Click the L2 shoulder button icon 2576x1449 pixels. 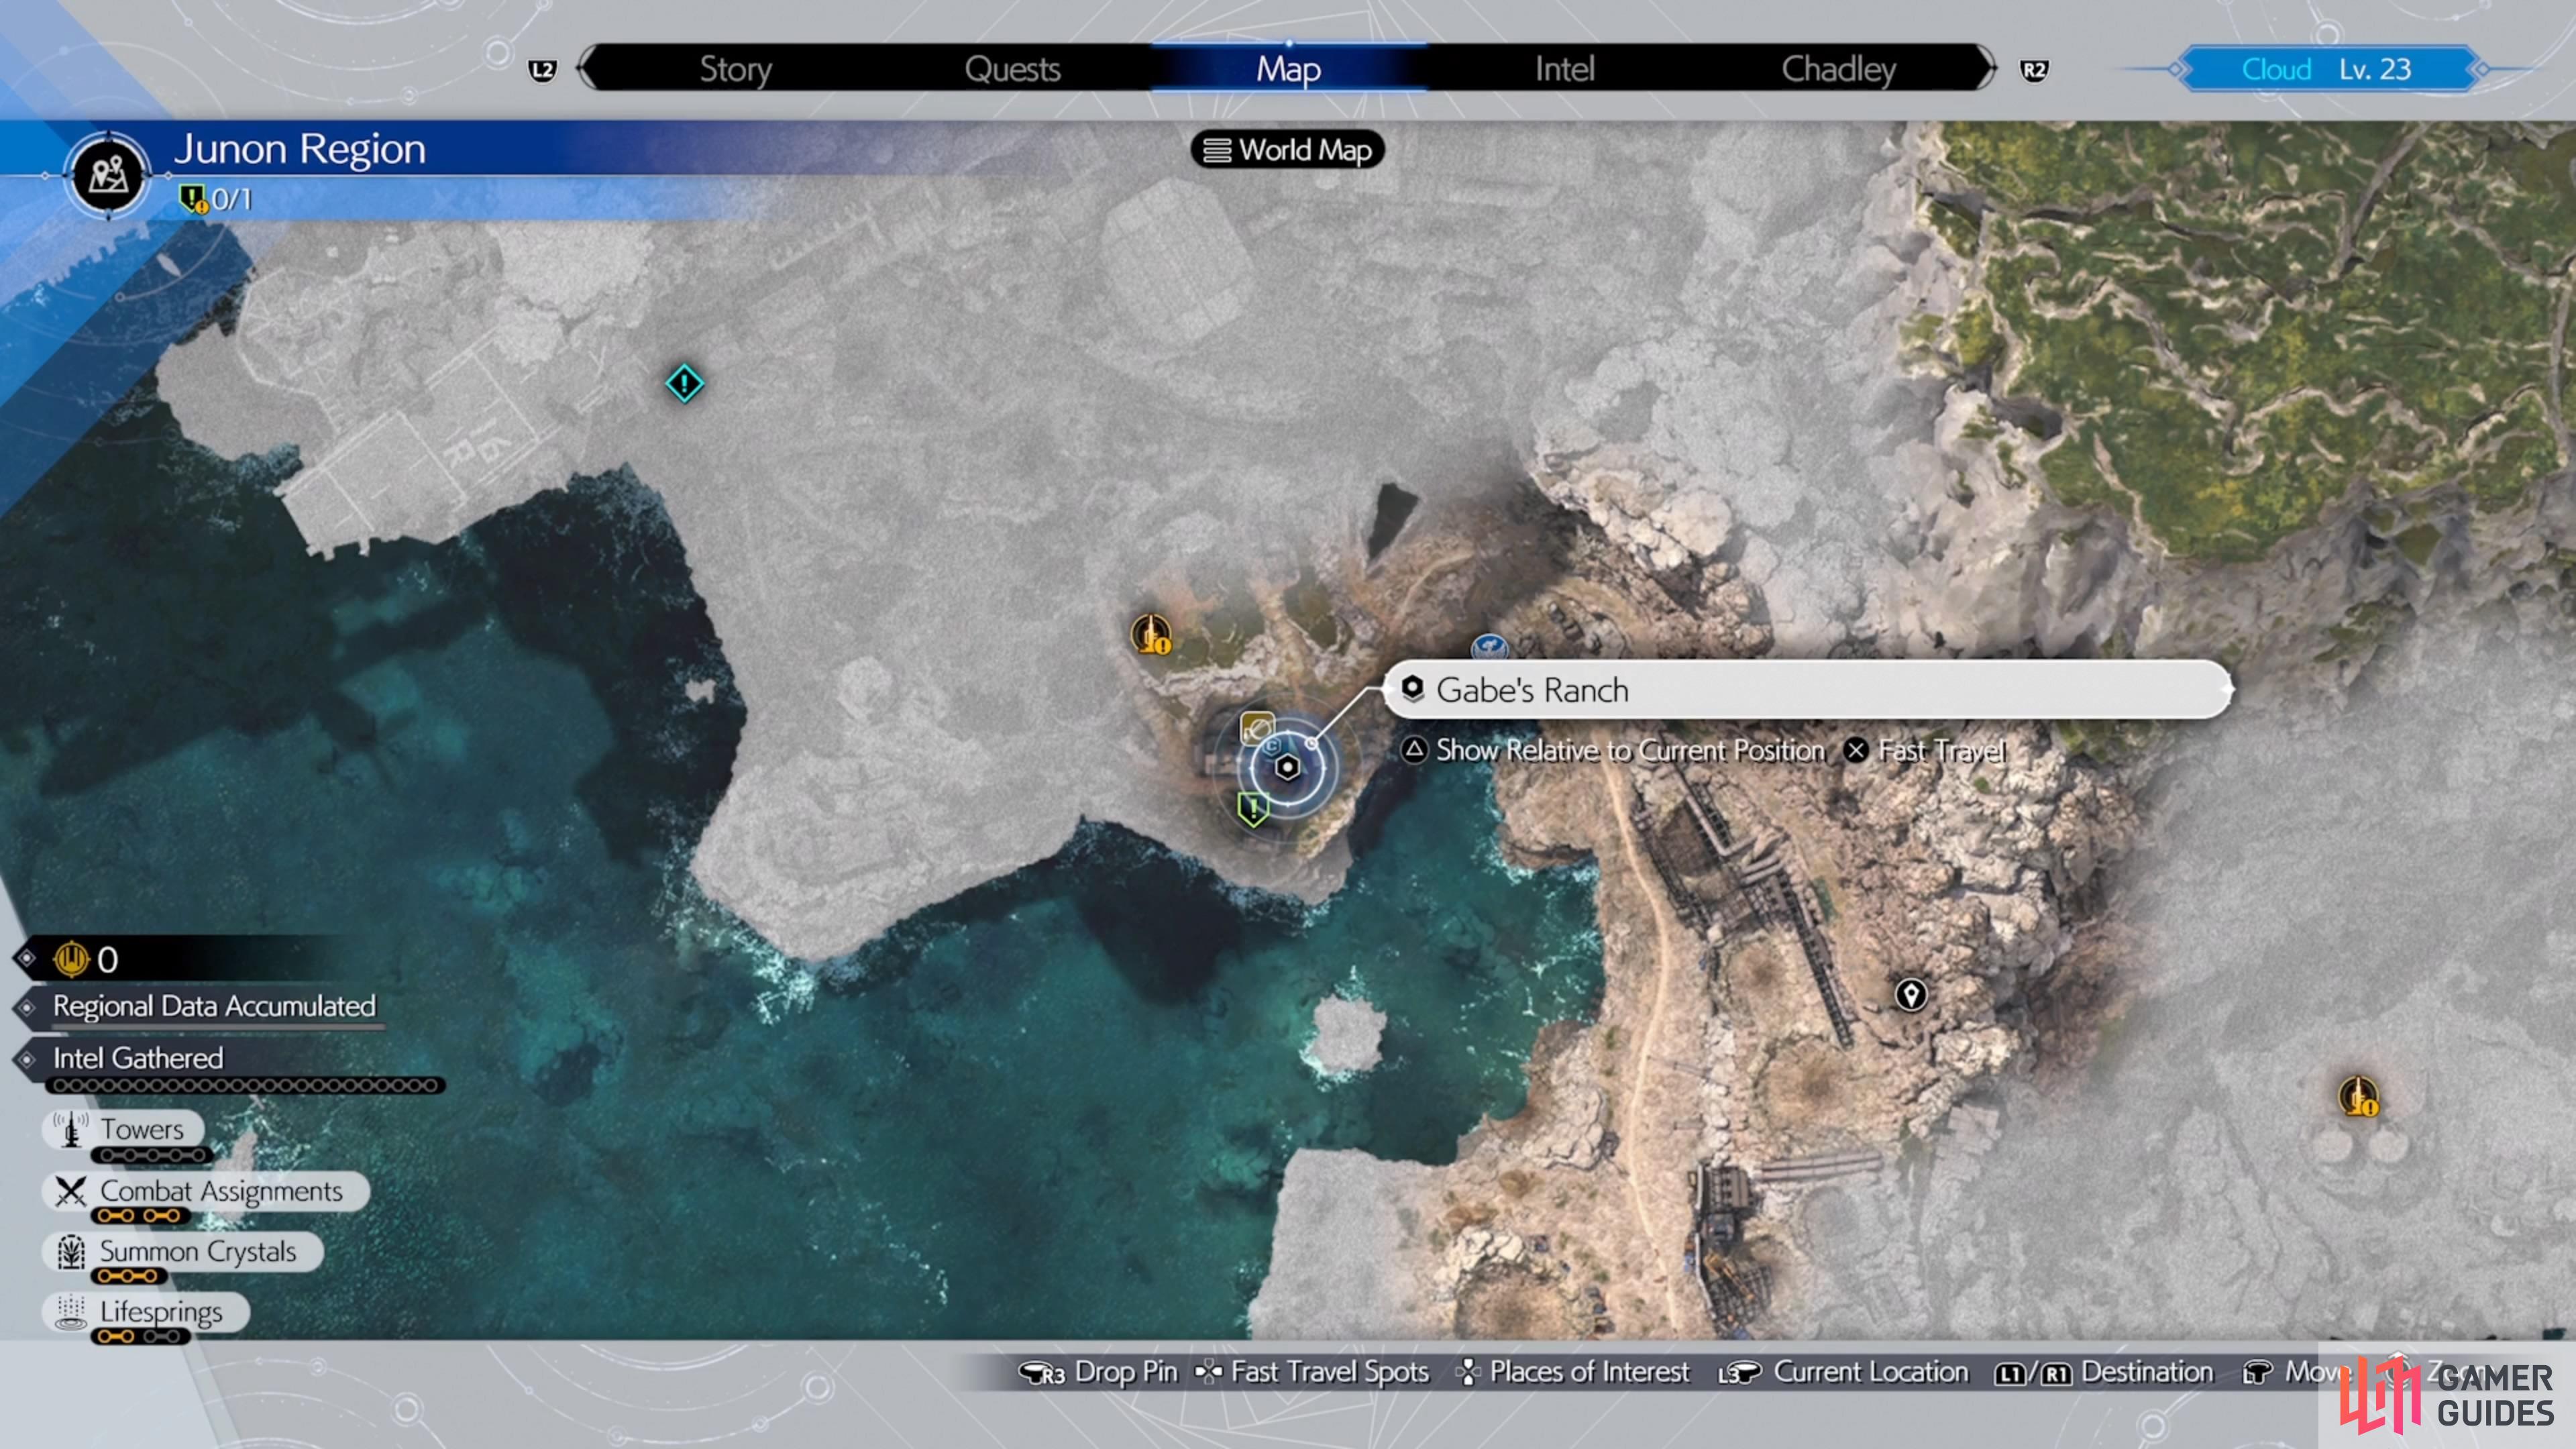[x=542, y=70]
